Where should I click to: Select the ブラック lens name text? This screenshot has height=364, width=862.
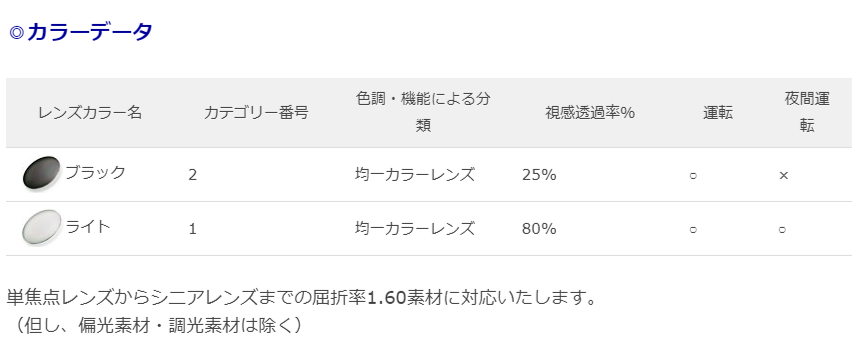96,172
